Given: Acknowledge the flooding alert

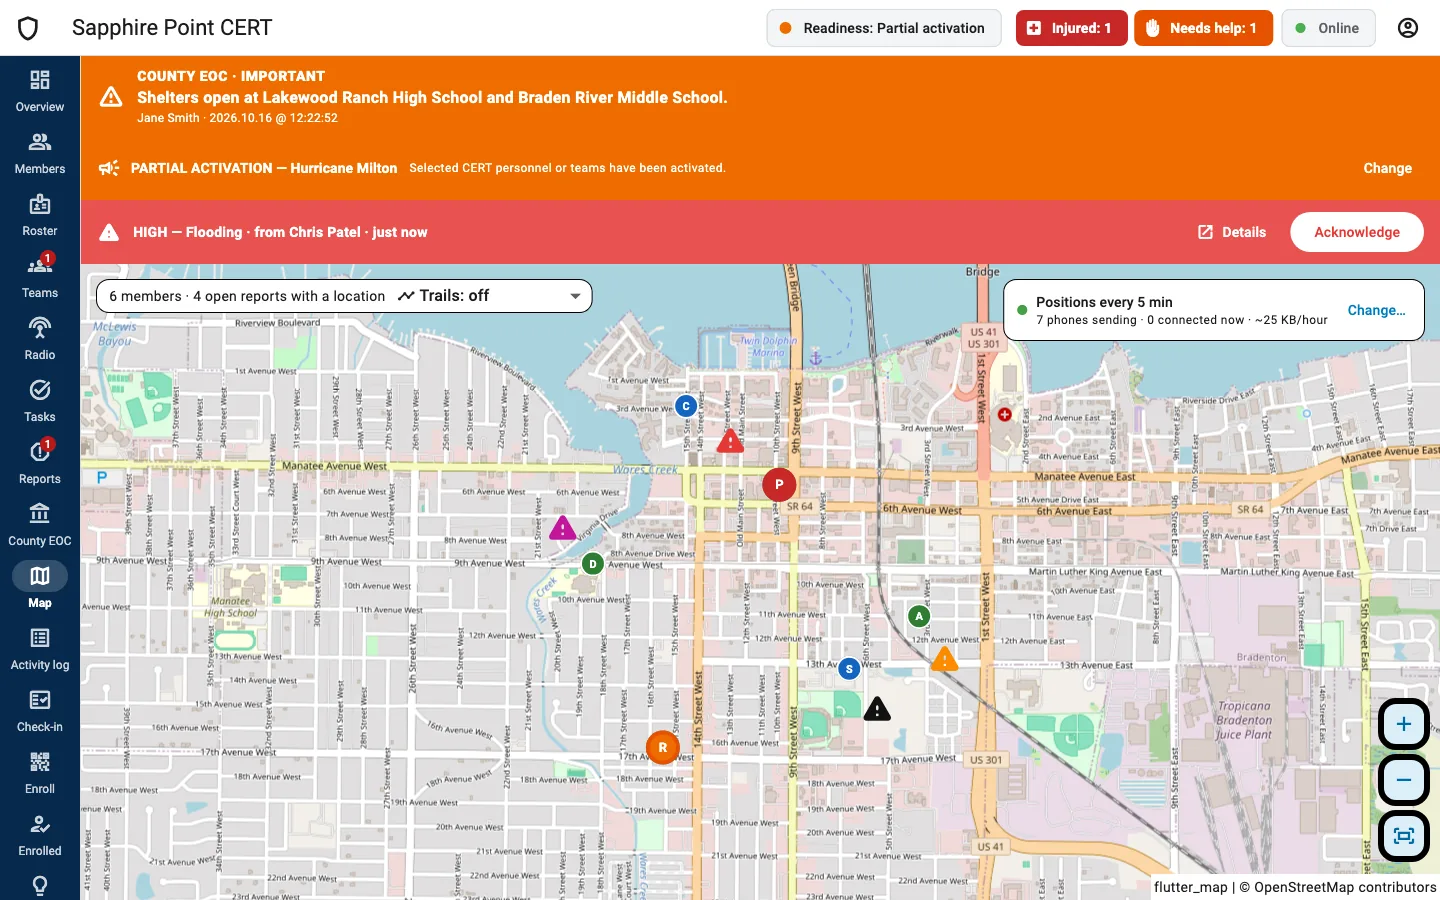Looking at the screenshot, I should [x=1357, y=232].
